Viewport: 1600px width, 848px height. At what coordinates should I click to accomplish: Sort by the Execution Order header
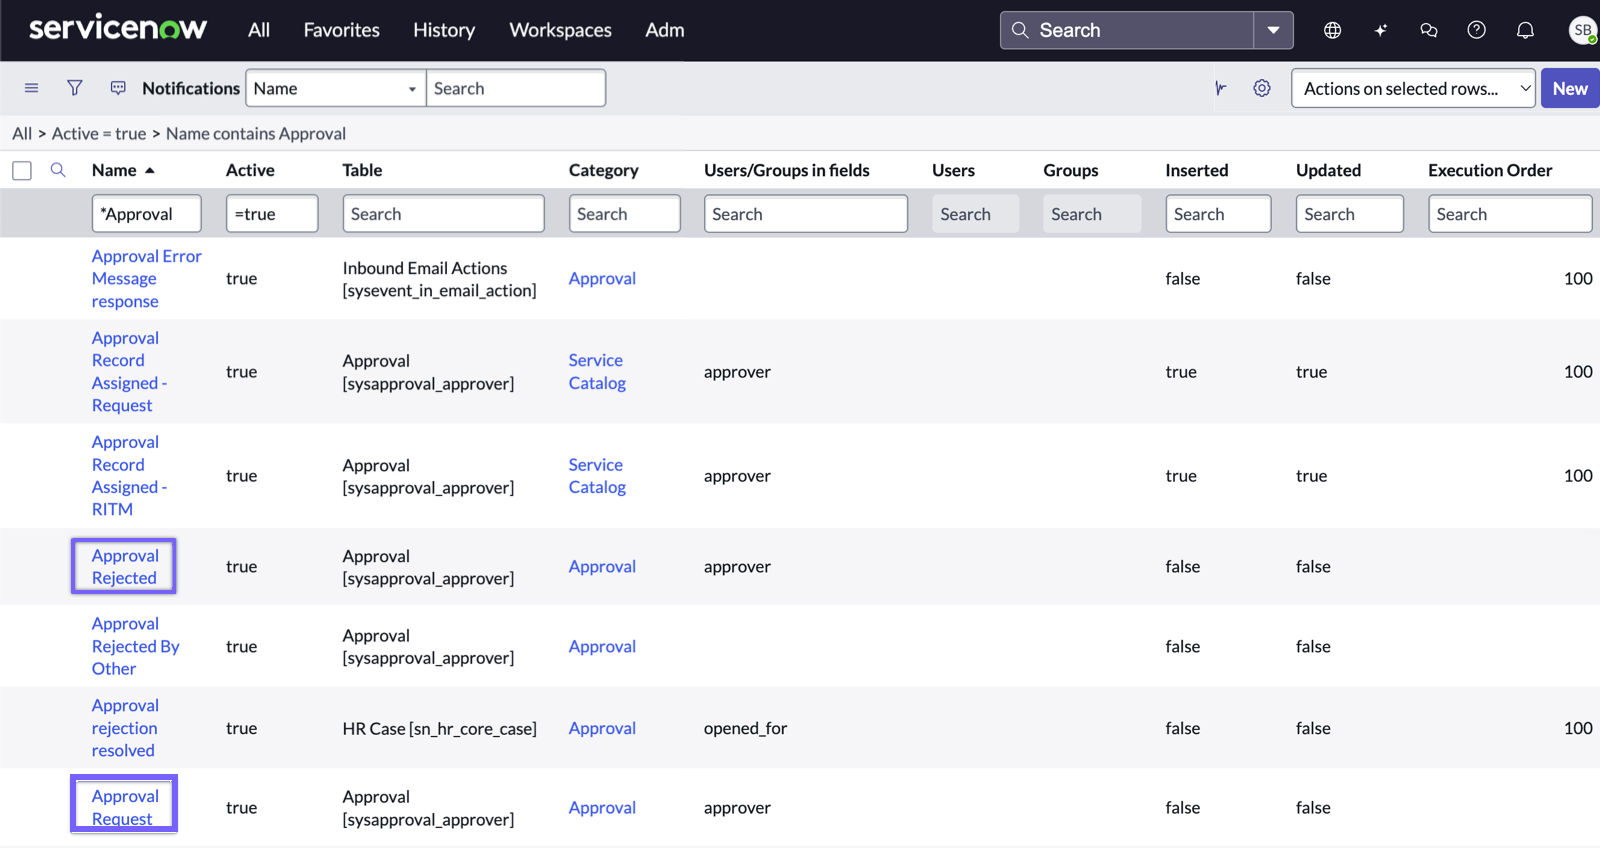(1490, 170)
